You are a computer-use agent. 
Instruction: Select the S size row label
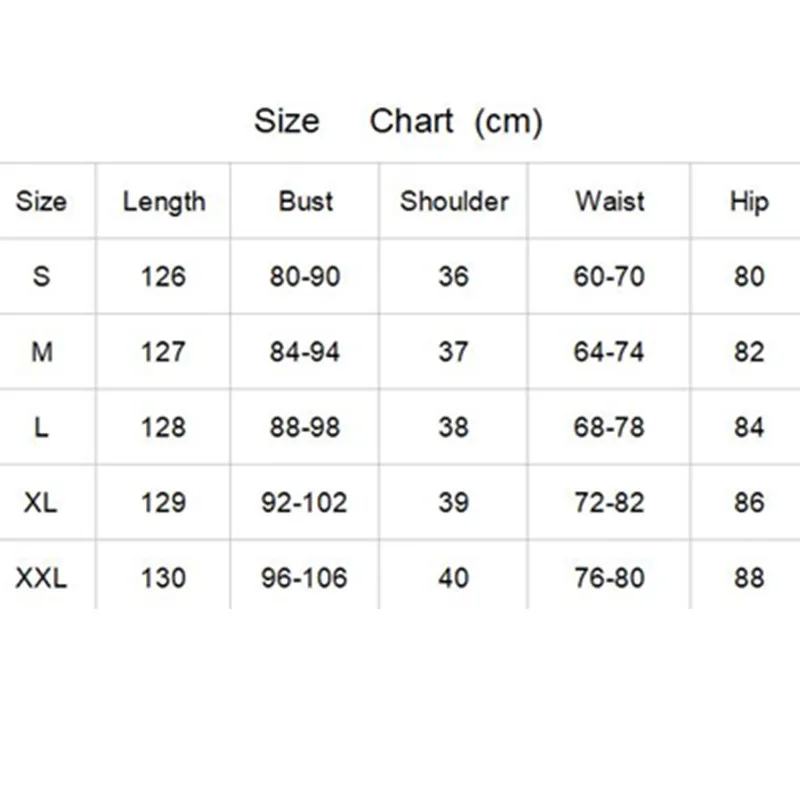point(41,276)
